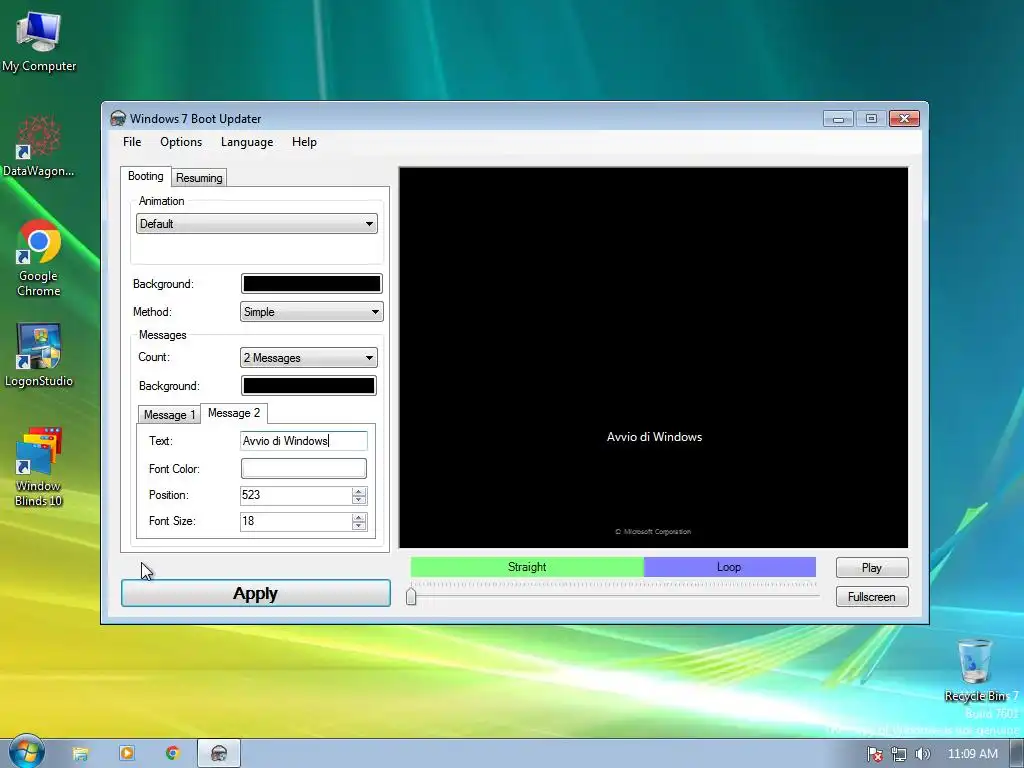Open the Recycle Bin icon
Screen dimensions: 1024x768
tap(976, 671)
